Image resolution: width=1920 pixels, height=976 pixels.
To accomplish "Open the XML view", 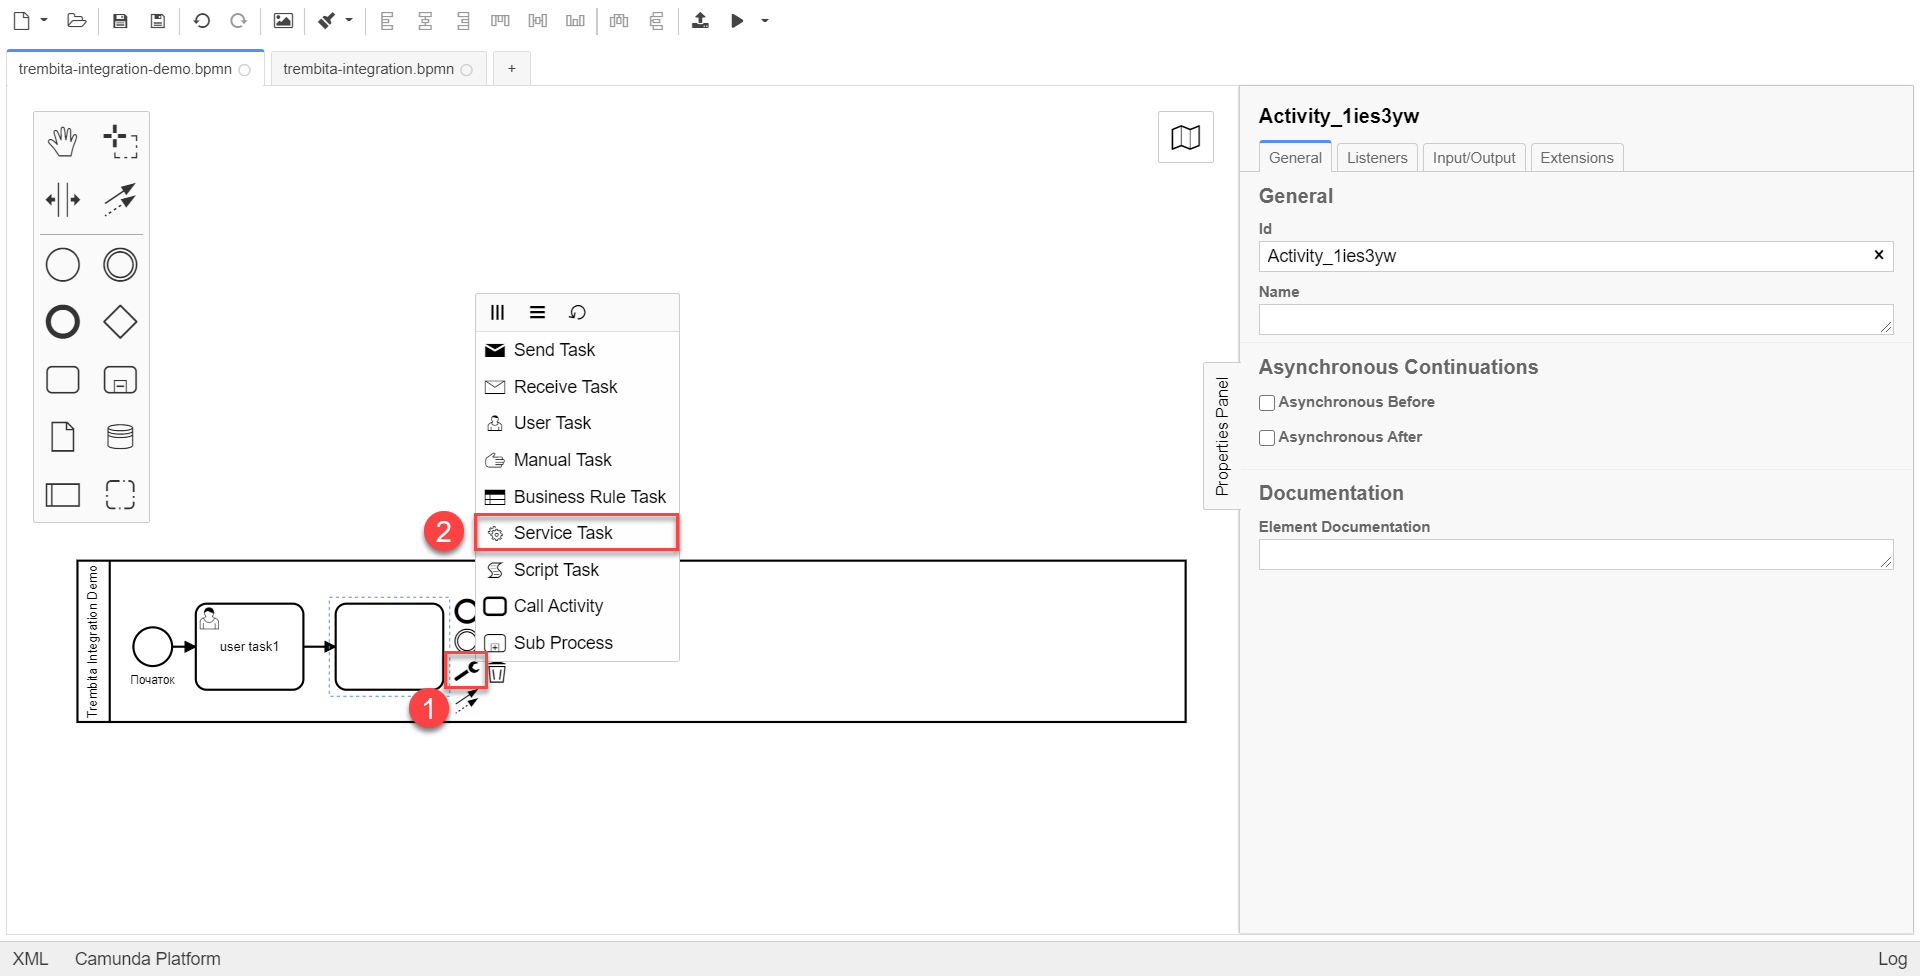I will (30, 958).
